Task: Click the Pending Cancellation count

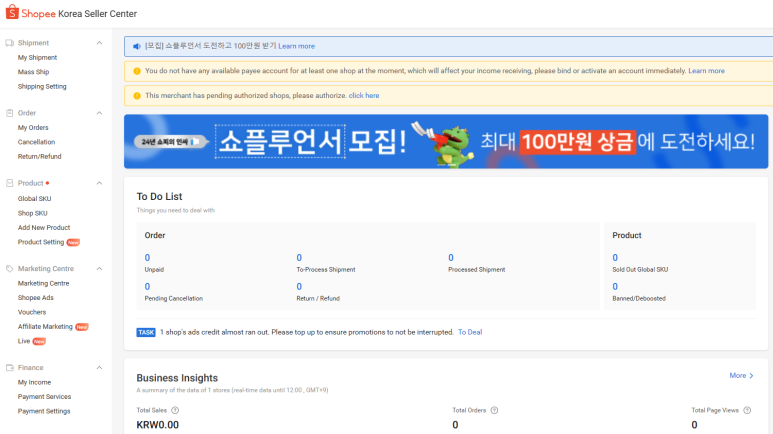Action: coord(147,287)
